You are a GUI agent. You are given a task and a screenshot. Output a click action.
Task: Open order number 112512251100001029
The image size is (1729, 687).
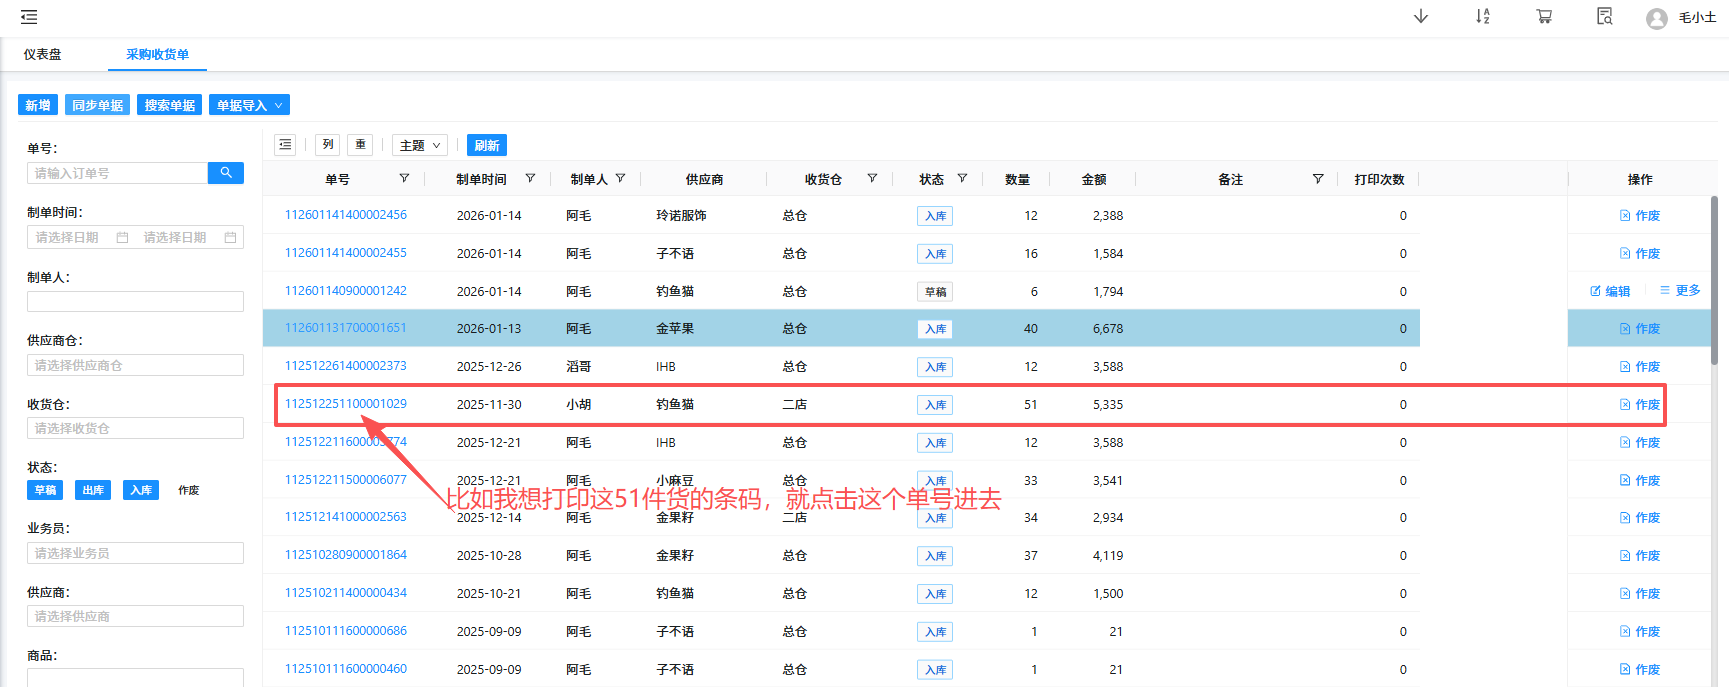click(x=346, y=404)
